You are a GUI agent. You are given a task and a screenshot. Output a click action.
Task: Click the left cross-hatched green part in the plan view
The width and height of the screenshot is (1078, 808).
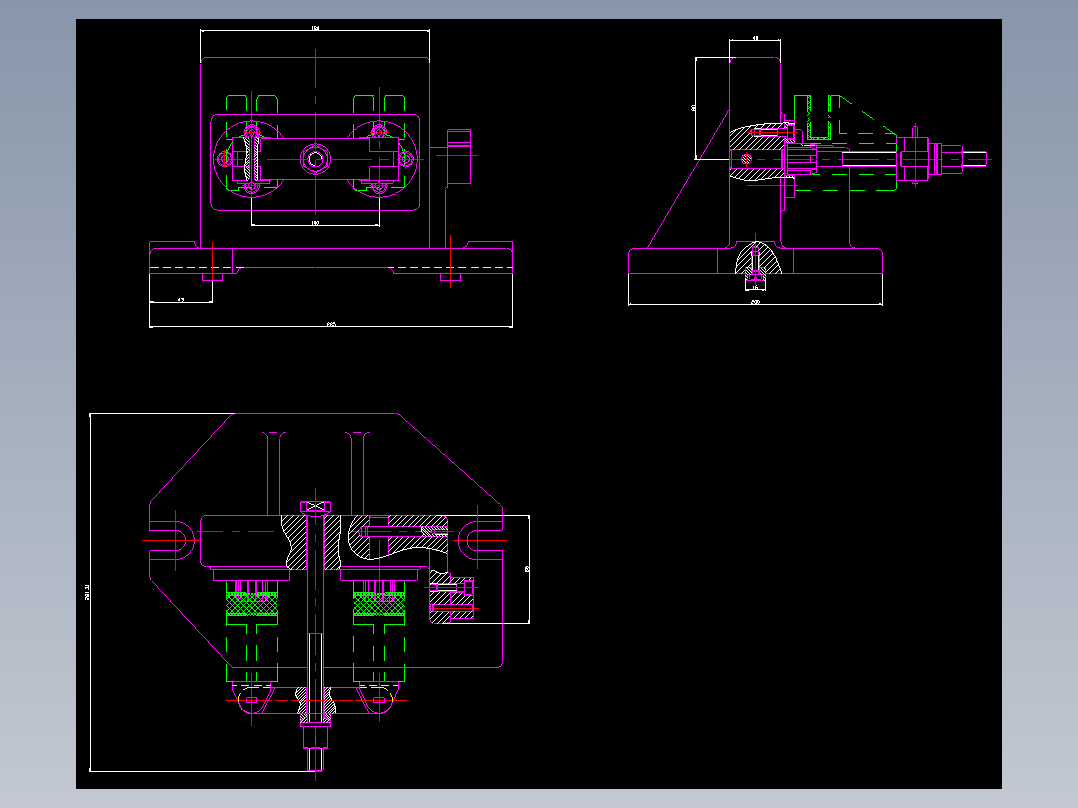pyautogui.click(x=252, y=604)
